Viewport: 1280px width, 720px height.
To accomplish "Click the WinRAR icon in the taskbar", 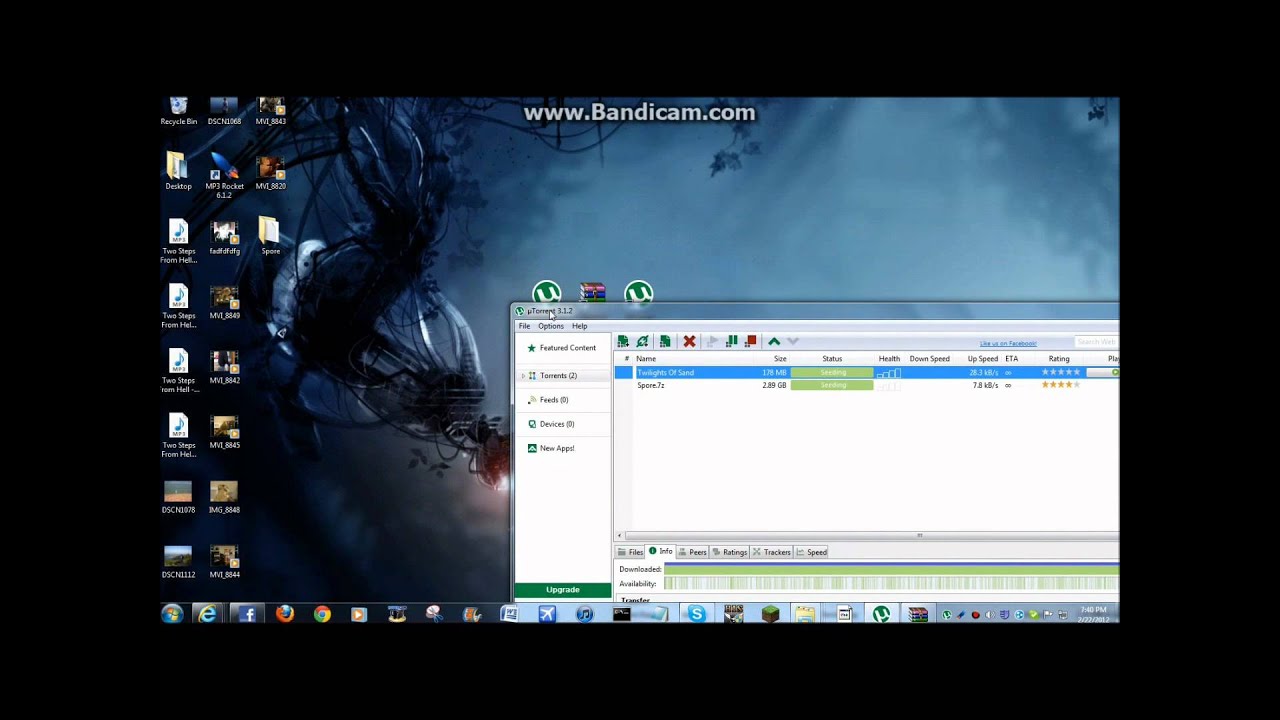I will pyautogui.click(x=918, y=614).
